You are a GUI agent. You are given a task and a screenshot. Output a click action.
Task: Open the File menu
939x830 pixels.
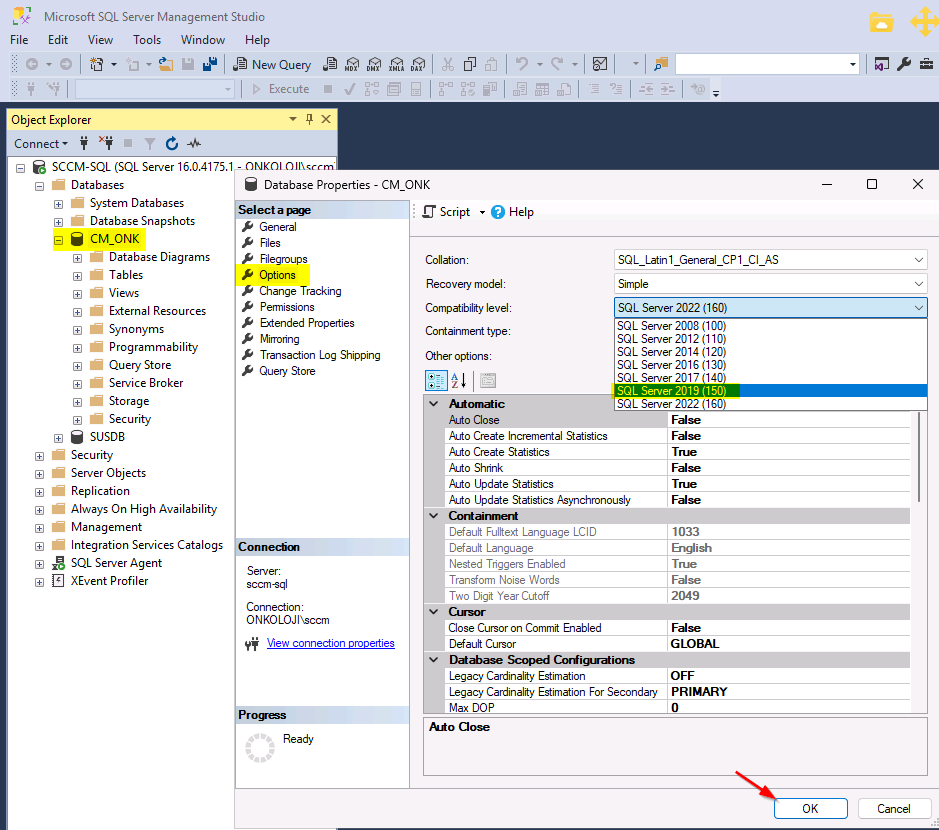tap(19, 40)
